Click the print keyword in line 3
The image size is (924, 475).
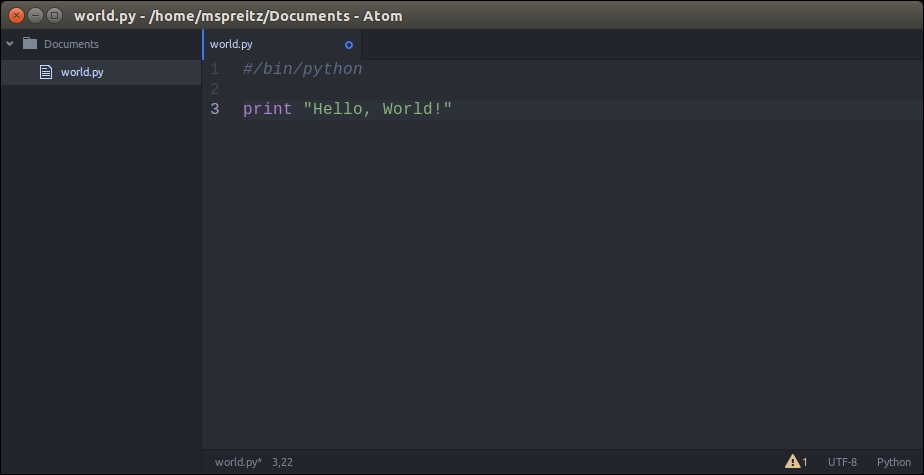267,109
